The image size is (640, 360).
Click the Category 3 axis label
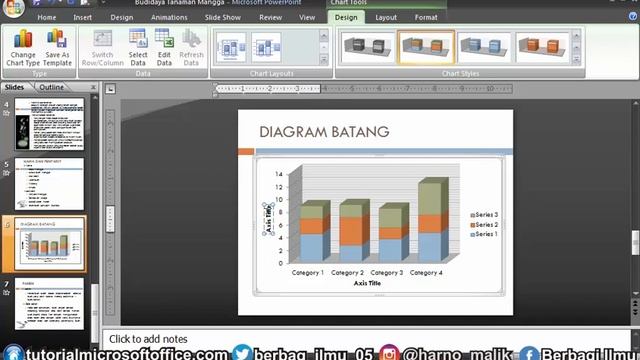pos(387,273)
